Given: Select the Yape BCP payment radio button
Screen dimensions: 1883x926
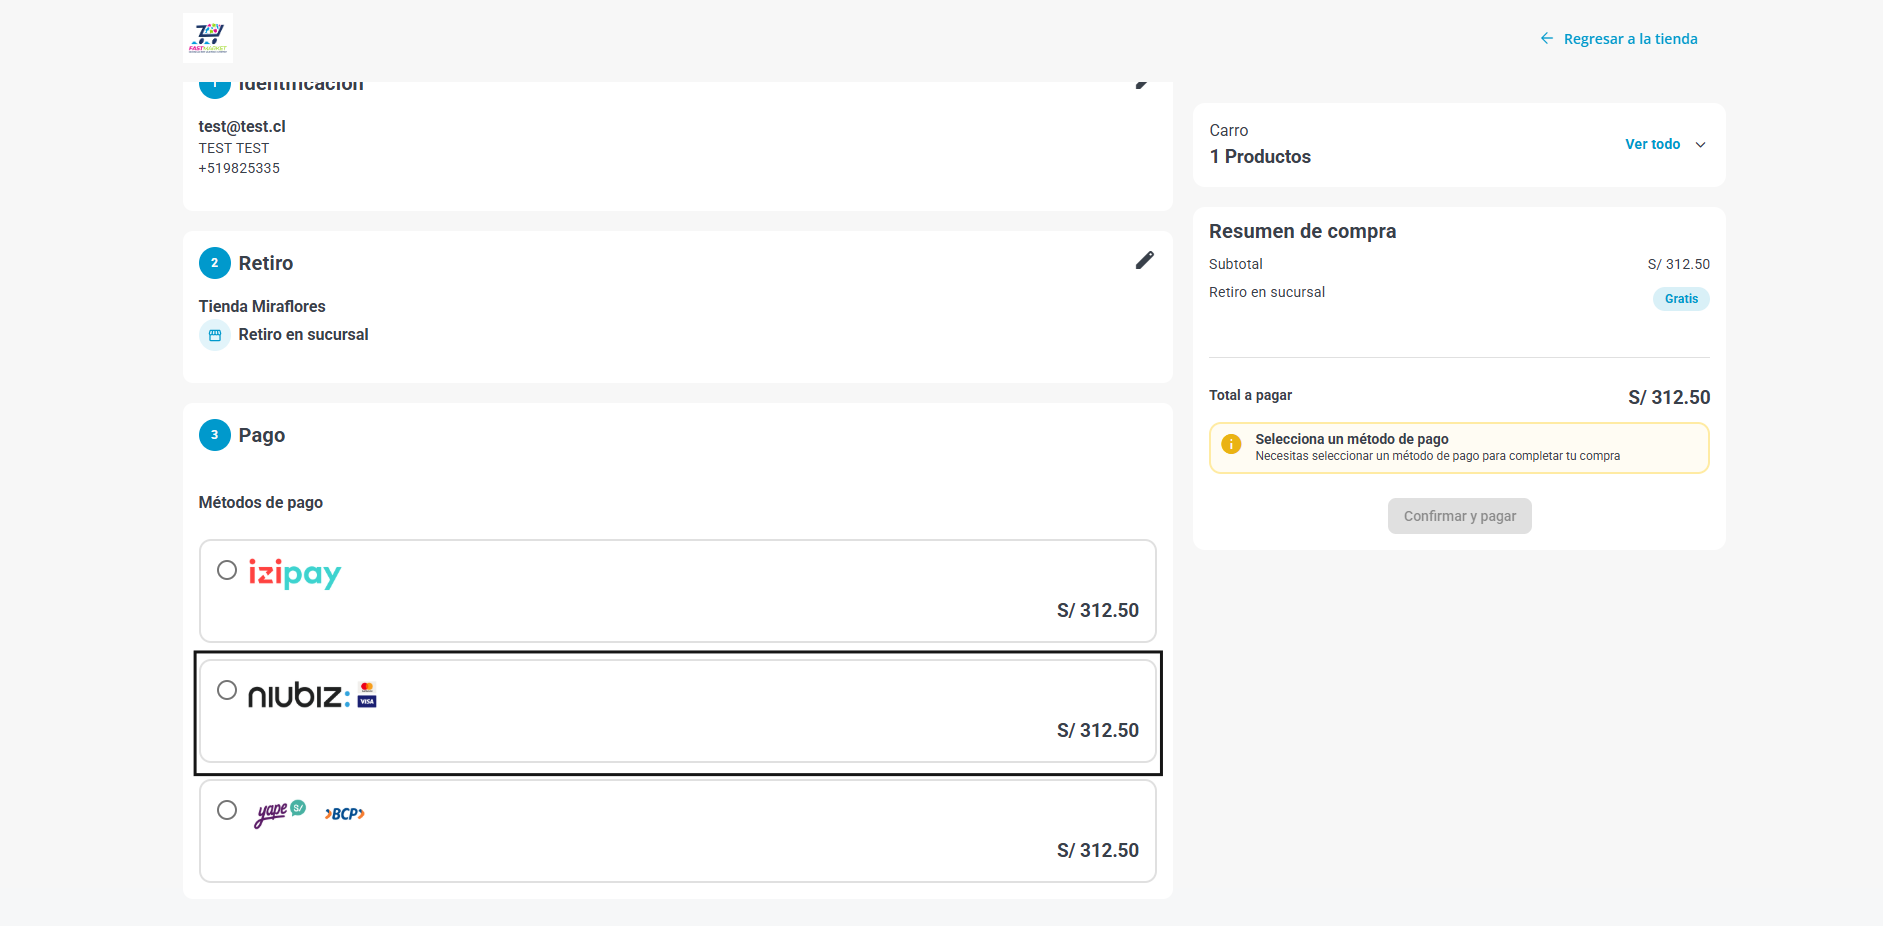Looking at the screenshot, I should coord(227,810).
